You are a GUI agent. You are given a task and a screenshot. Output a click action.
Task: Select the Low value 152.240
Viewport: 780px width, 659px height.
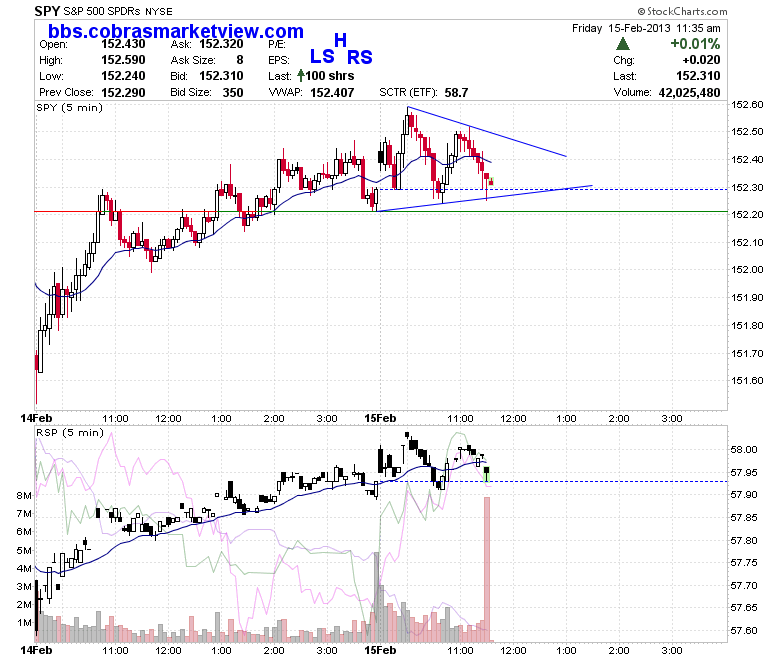click(123, 76)
